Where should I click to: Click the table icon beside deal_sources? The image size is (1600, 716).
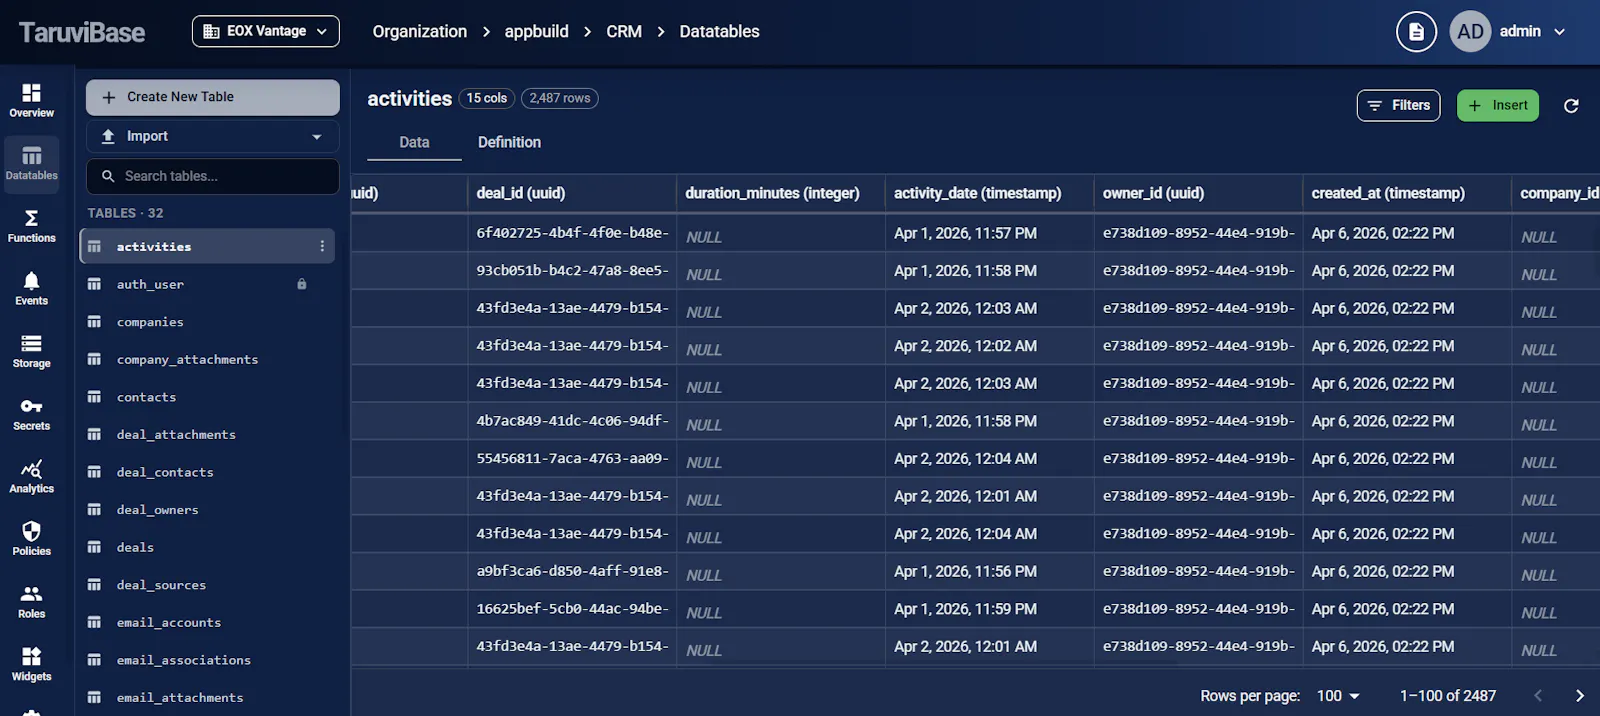(x=94, y=585)
